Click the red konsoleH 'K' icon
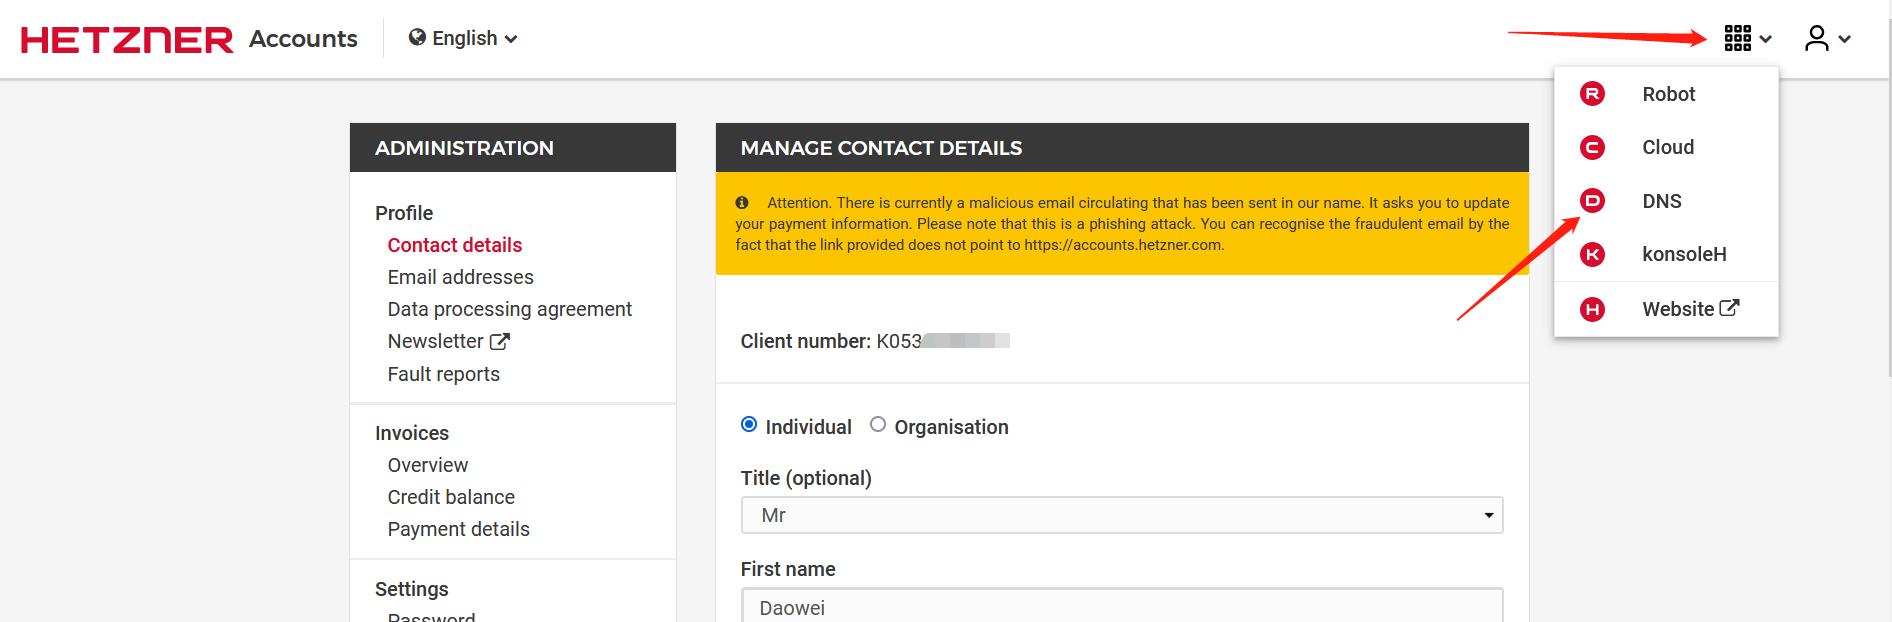Viewport: 1892px width, 622px height. click(x=1592, y=255)
